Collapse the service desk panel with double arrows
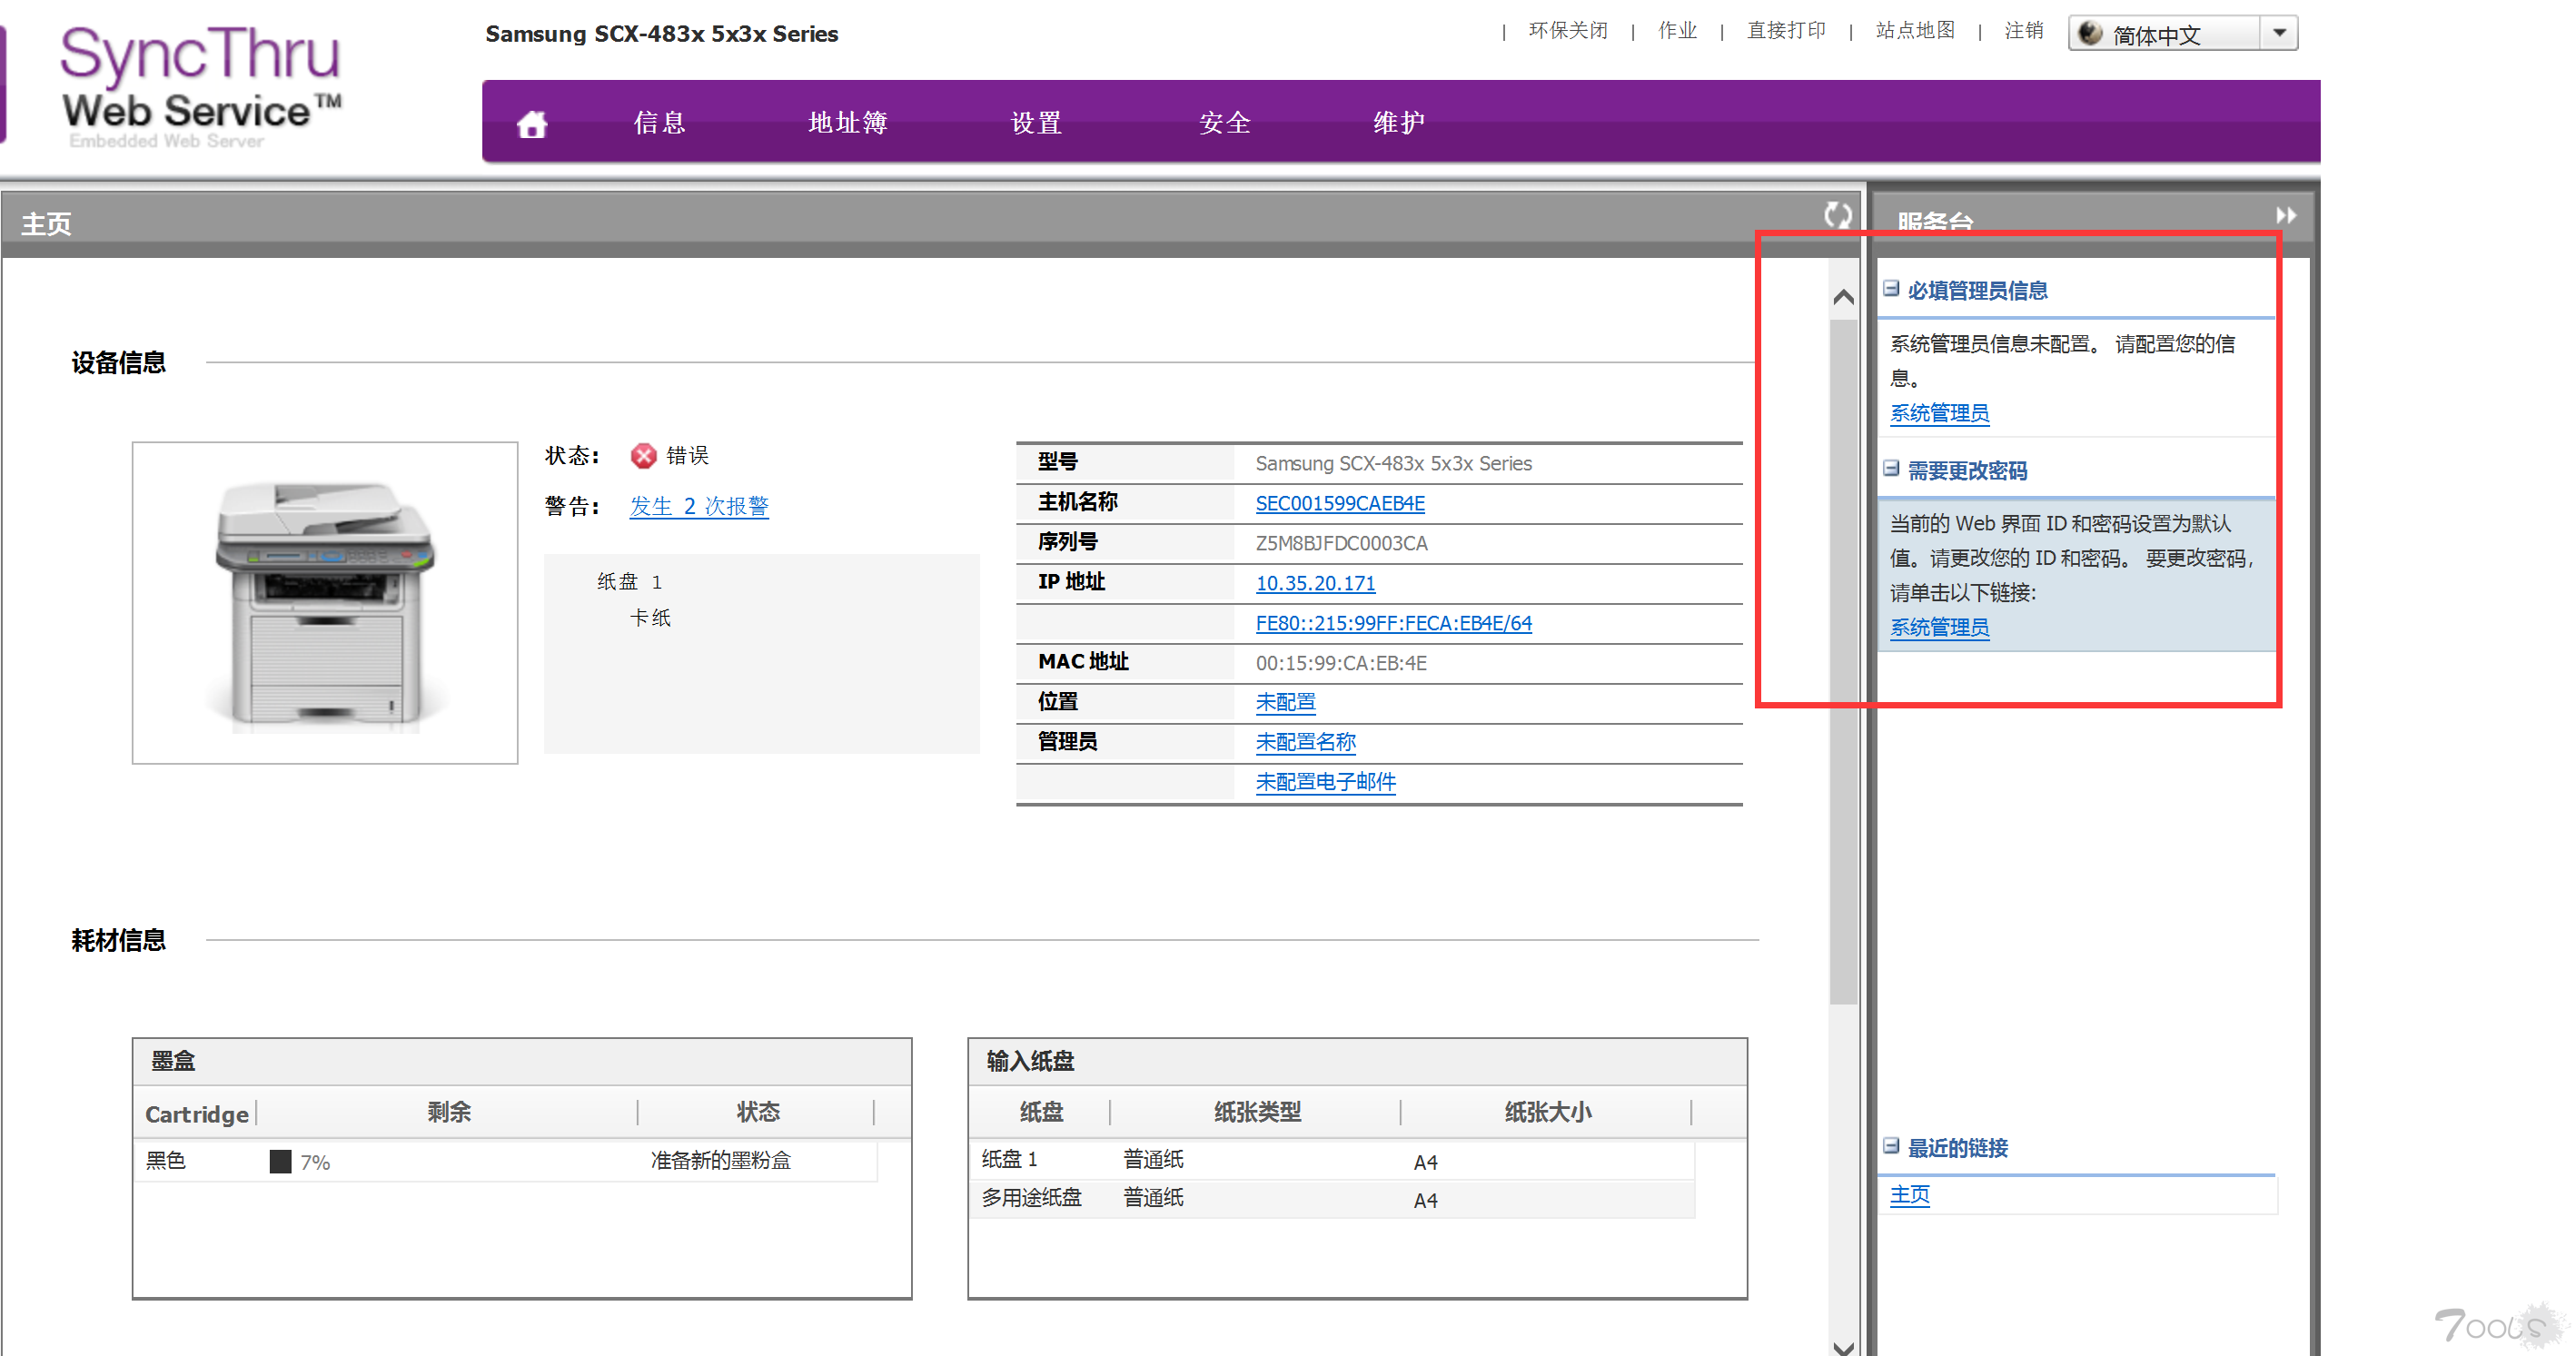Viewport: 2576px width, 1356px height. point(2286,215)
